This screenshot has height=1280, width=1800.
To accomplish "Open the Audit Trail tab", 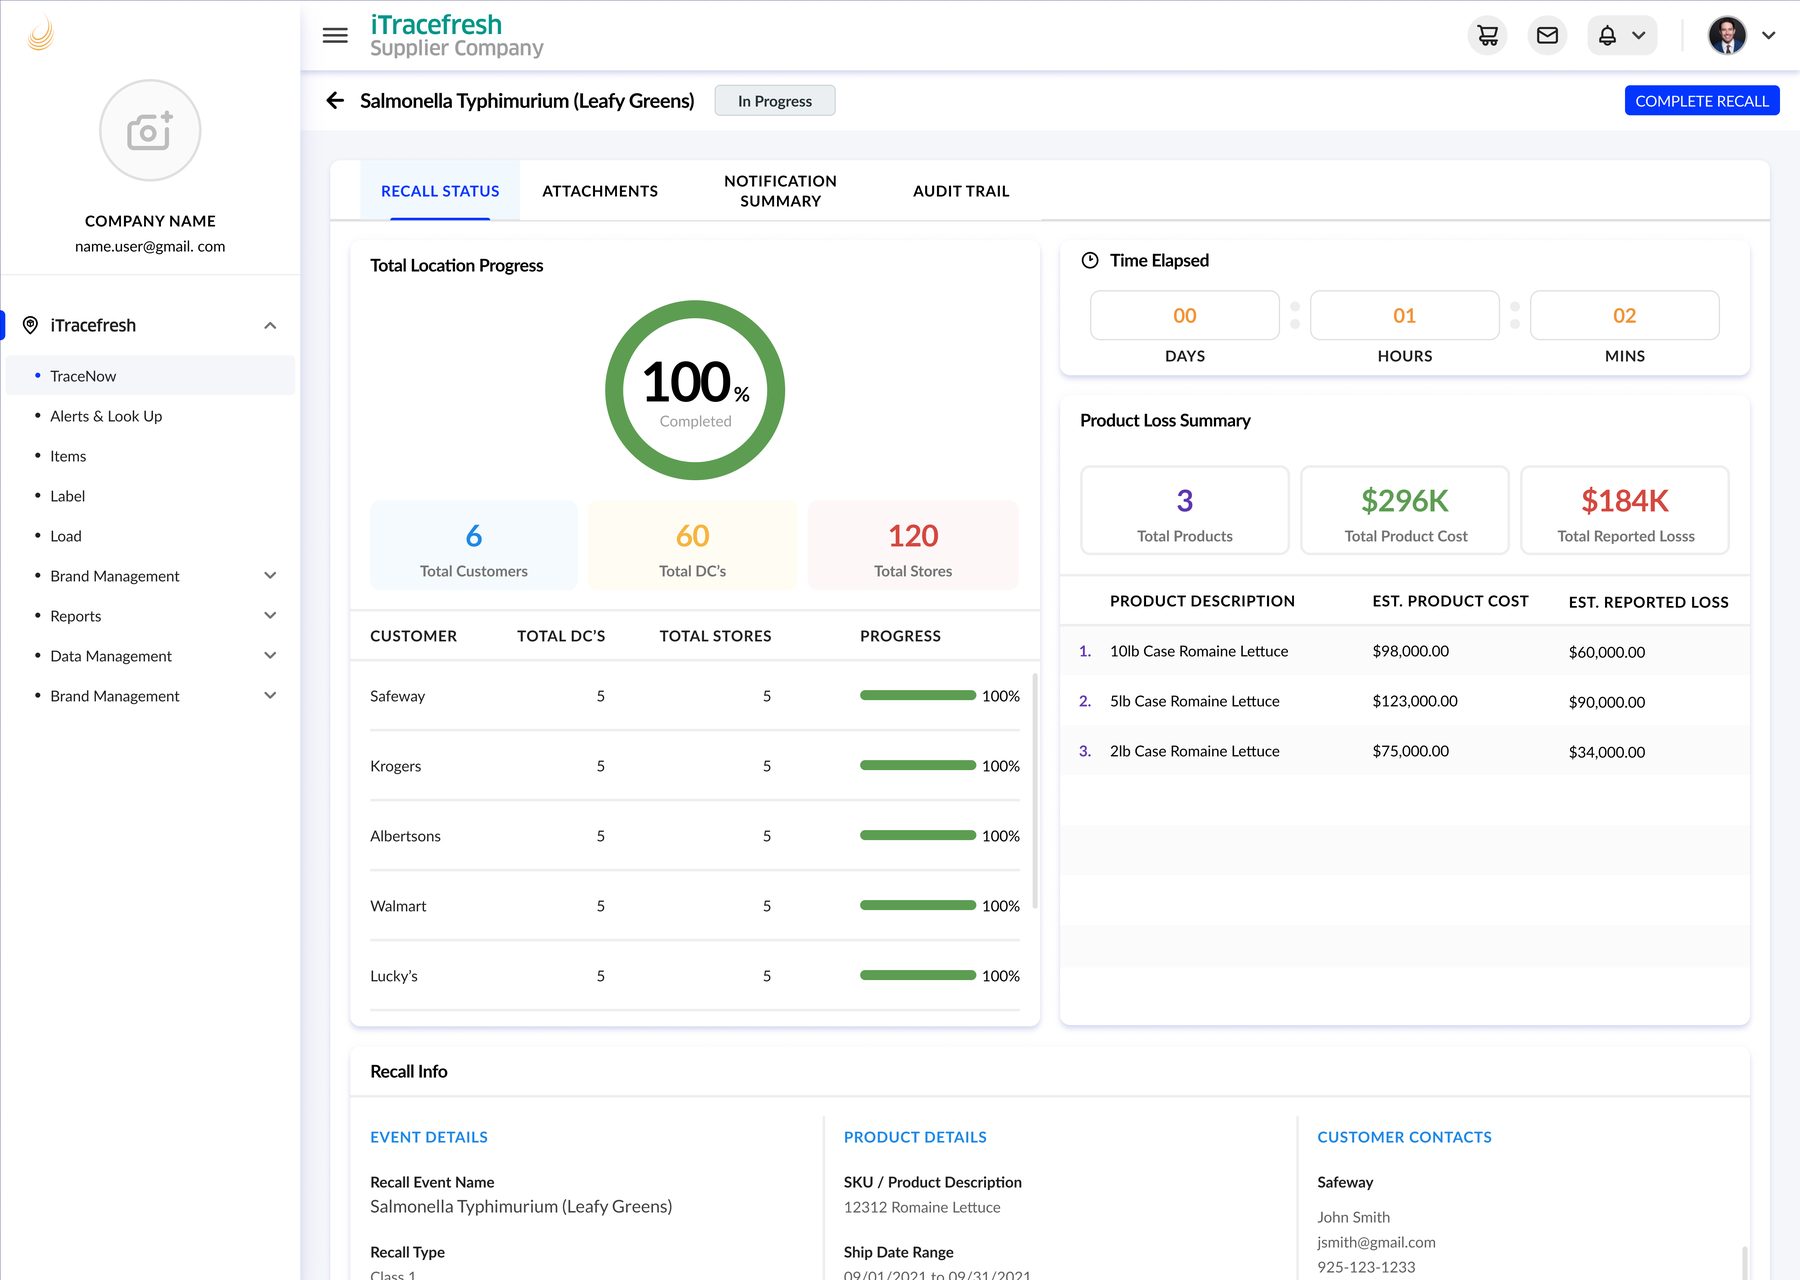I will click(961, 190).
